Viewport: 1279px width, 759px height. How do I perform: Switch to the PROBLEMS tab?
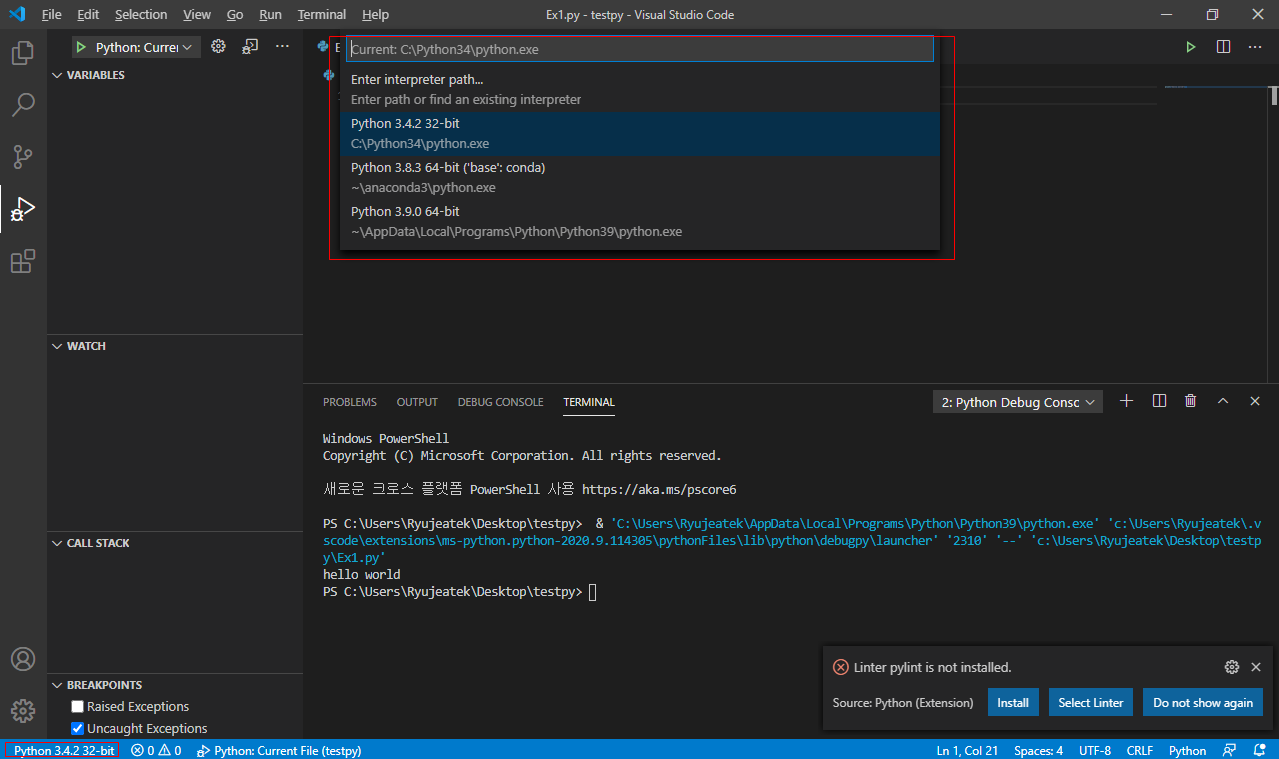pos(350,402)
